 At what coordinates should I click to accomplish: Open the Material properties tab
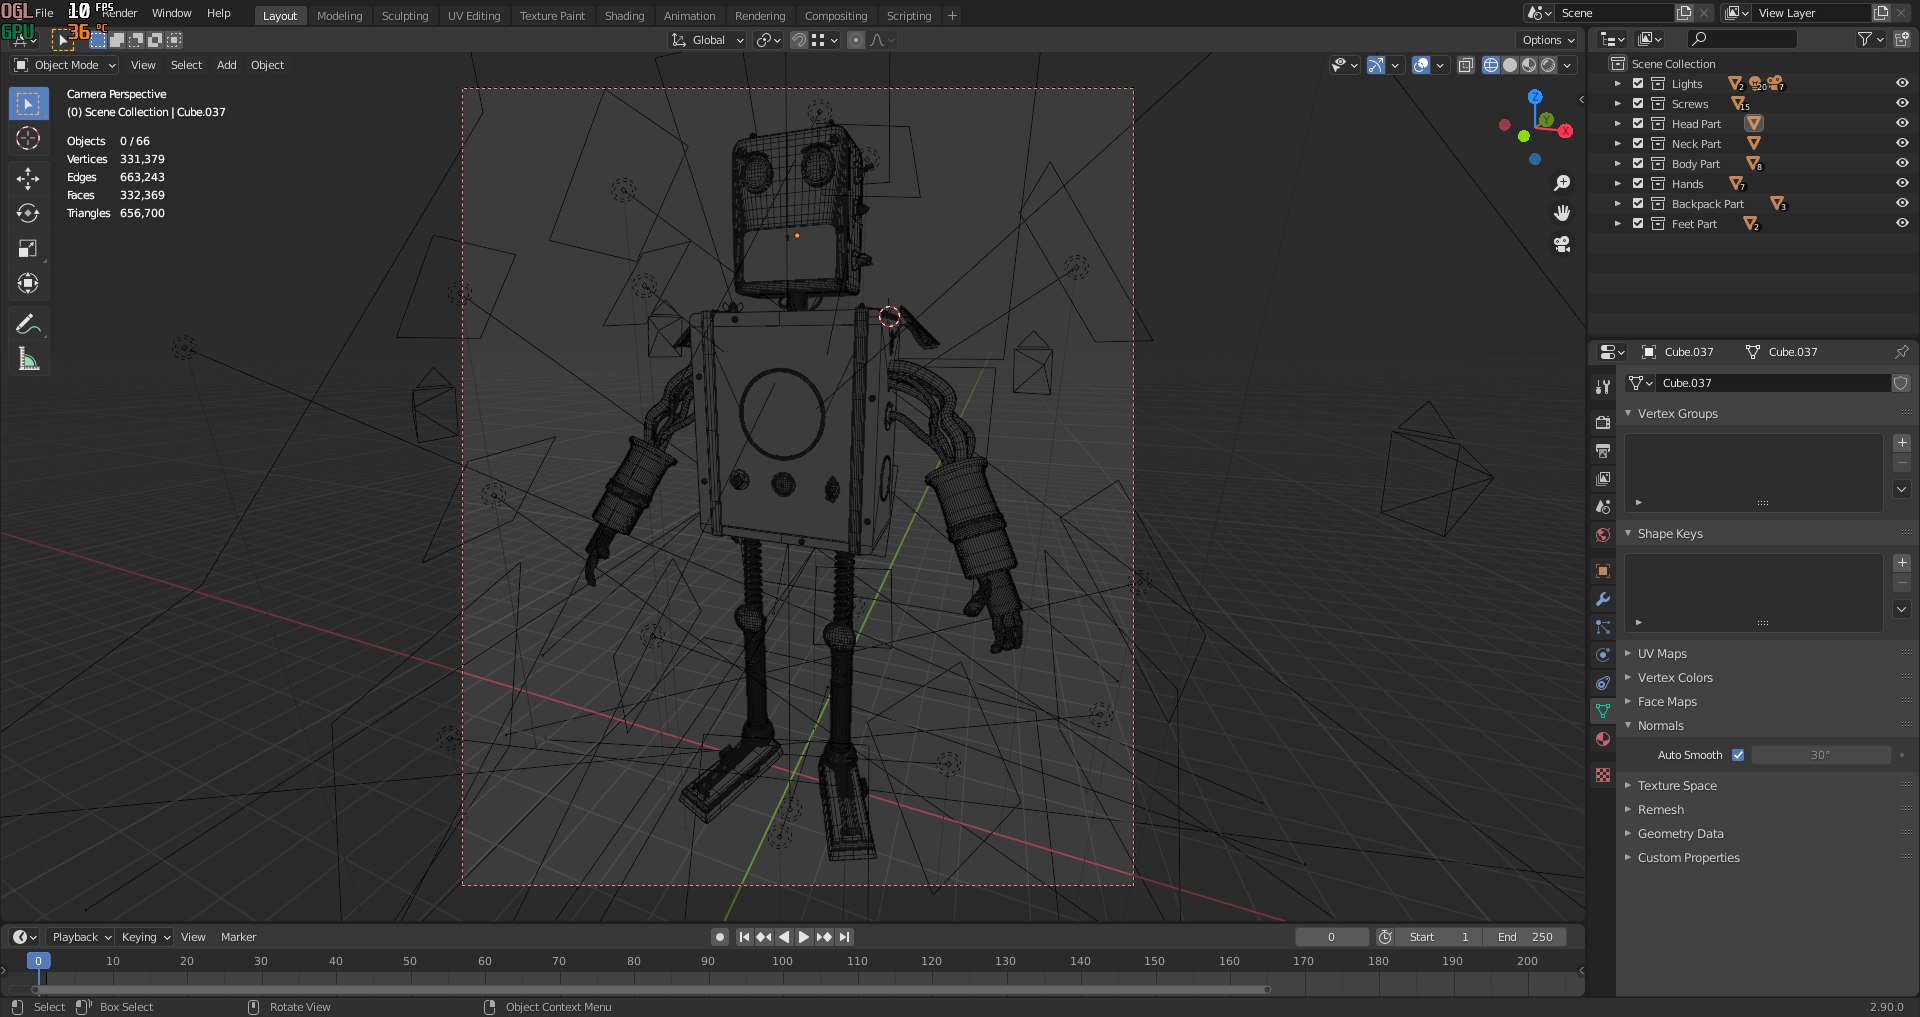1603,739
